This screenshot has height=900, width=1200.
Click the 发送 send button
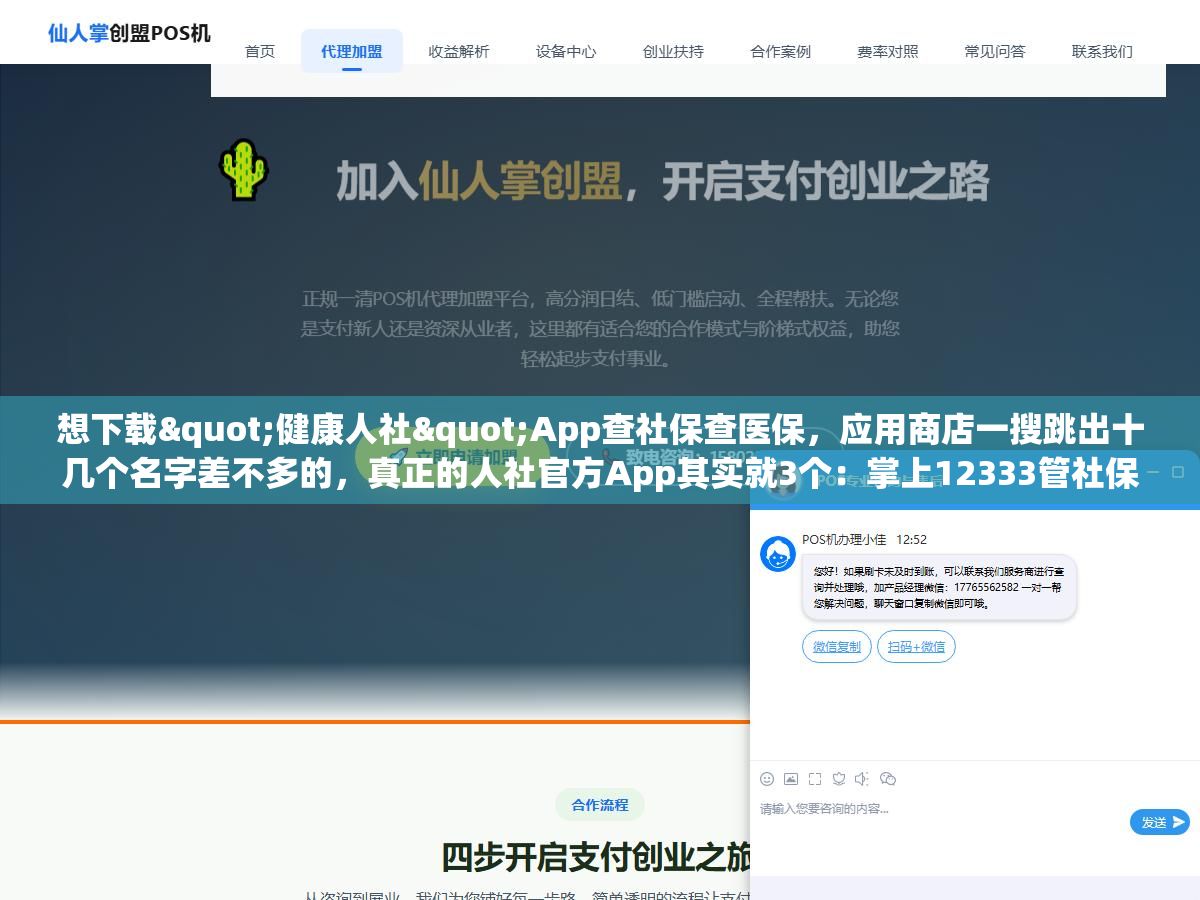pos(1160,822)
